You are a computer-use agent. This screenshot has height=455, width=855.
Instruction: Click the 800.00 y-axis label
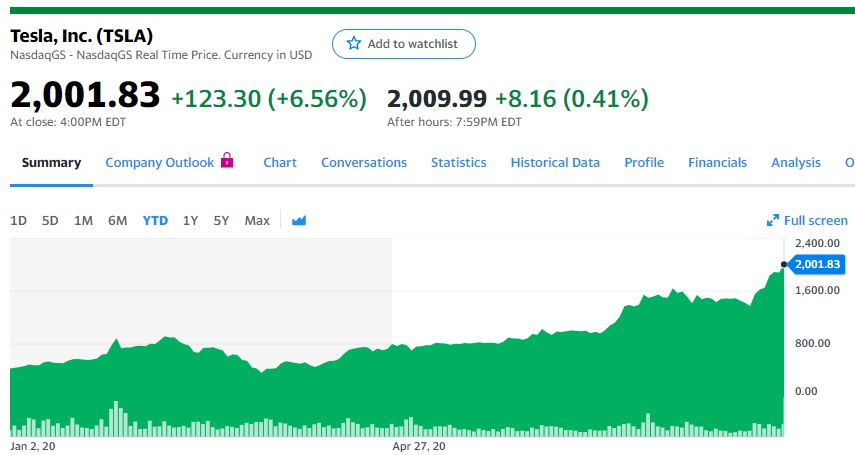tap(812, 343)
